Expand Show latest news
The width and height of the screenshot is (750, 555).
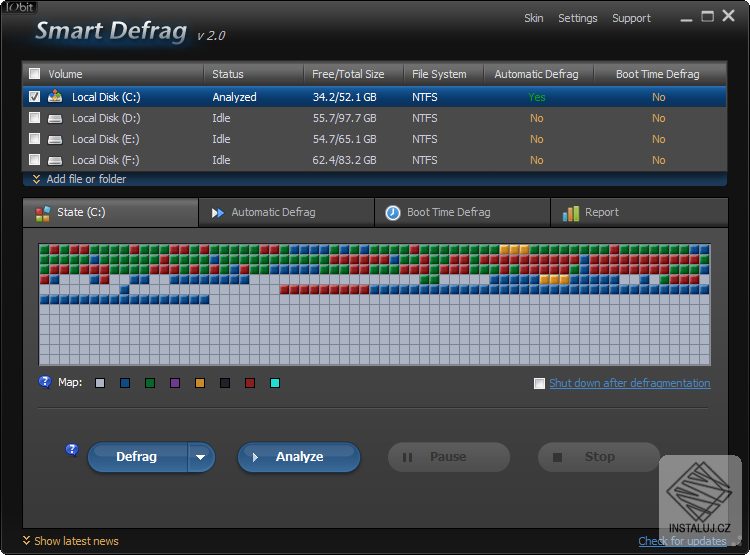click(x=71, y=541)
